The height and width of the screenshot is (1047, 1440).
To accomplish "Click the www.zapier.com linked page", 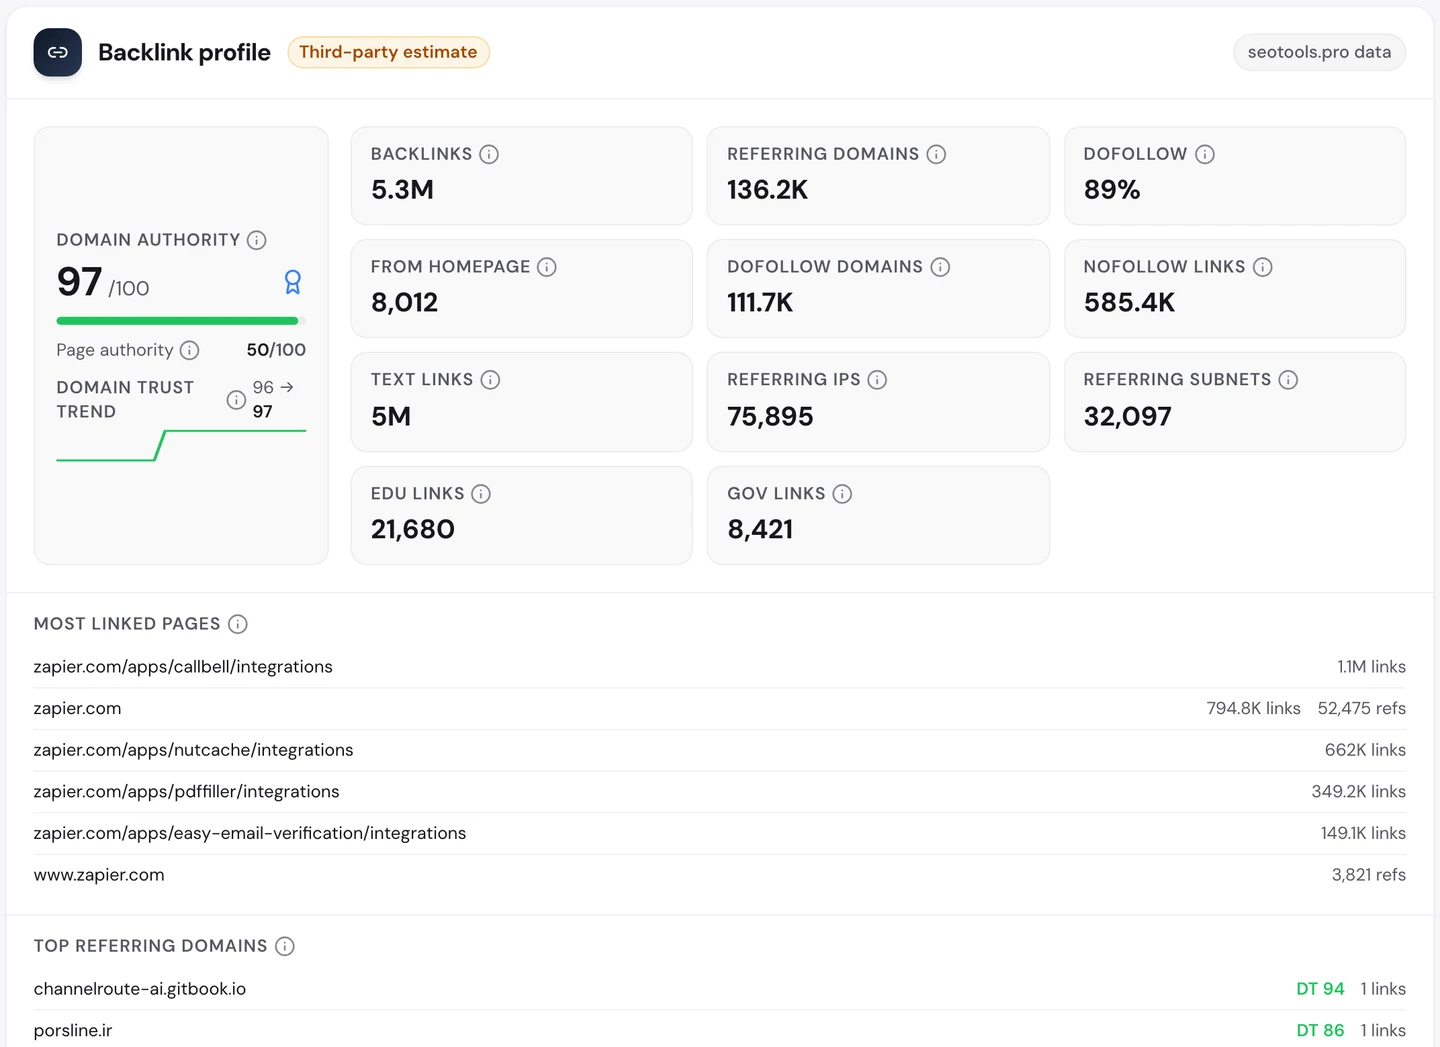I will point(99,875).
